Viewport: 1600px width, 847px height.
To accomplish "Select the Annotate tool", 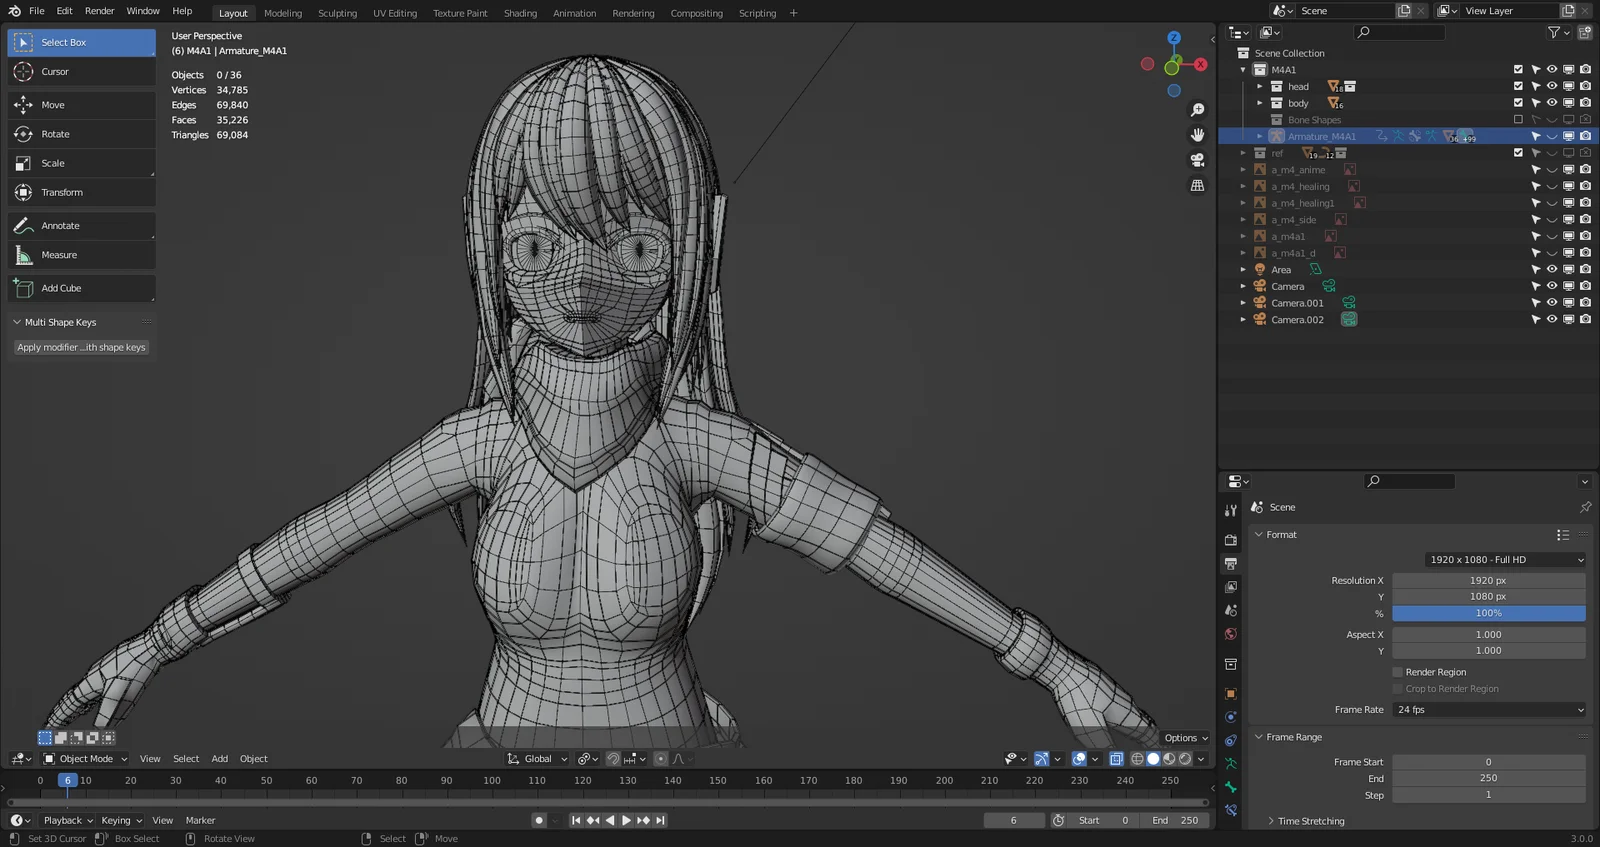I will point(60,226).
